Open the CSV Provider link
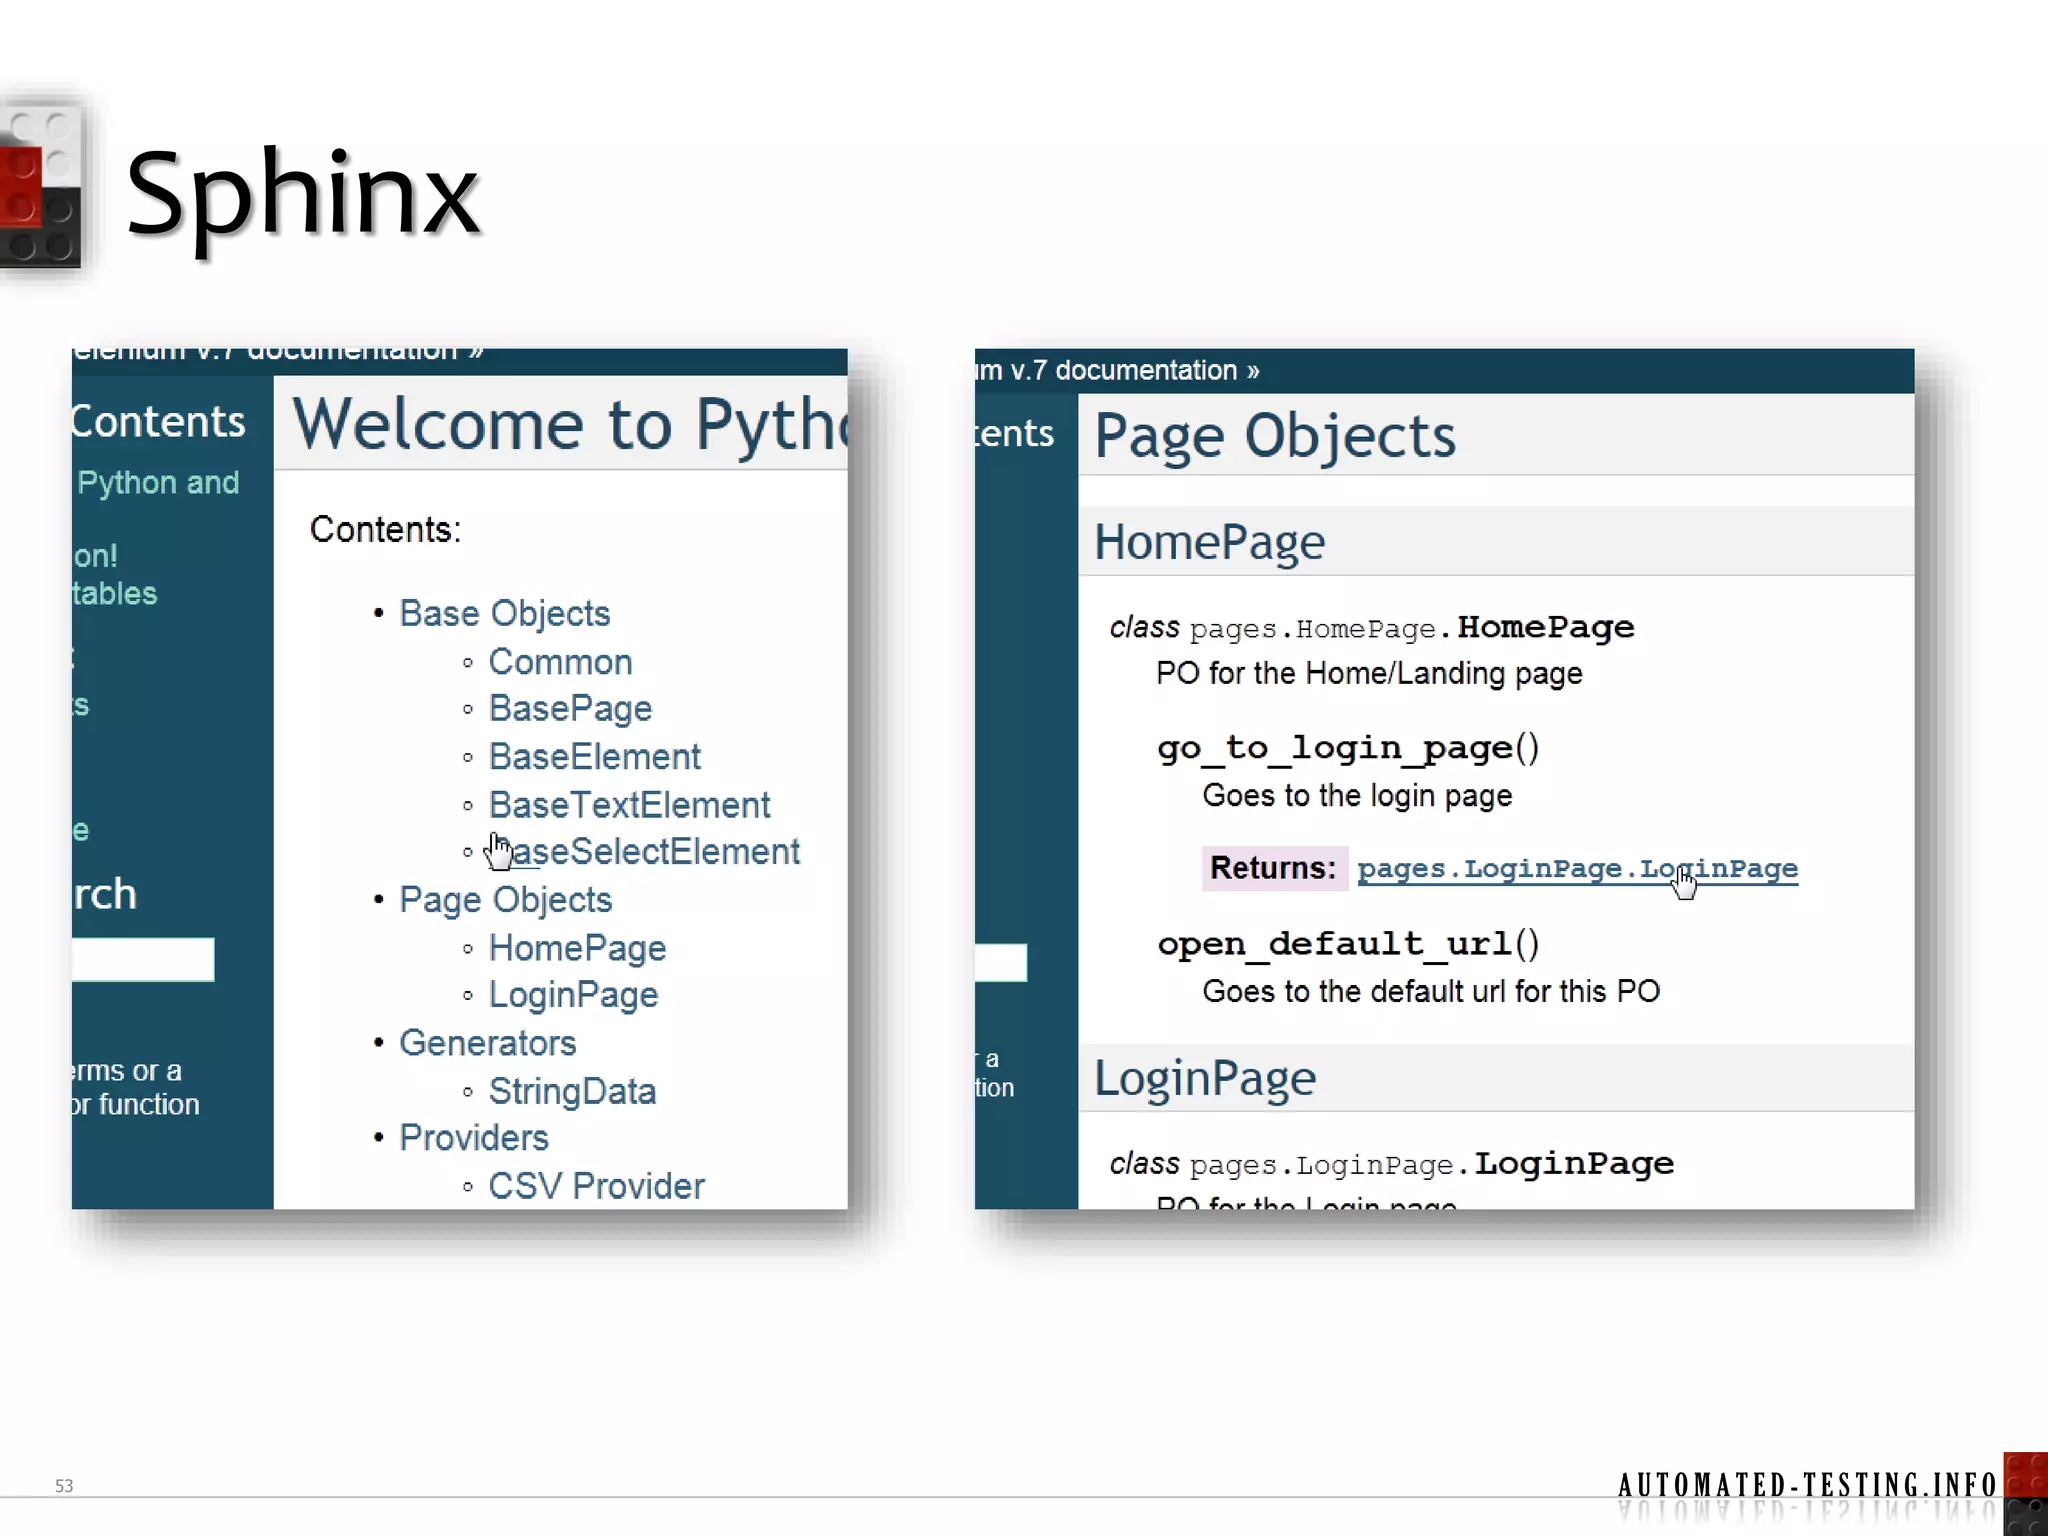2048x1536 pixels. tap(596, 1186)
